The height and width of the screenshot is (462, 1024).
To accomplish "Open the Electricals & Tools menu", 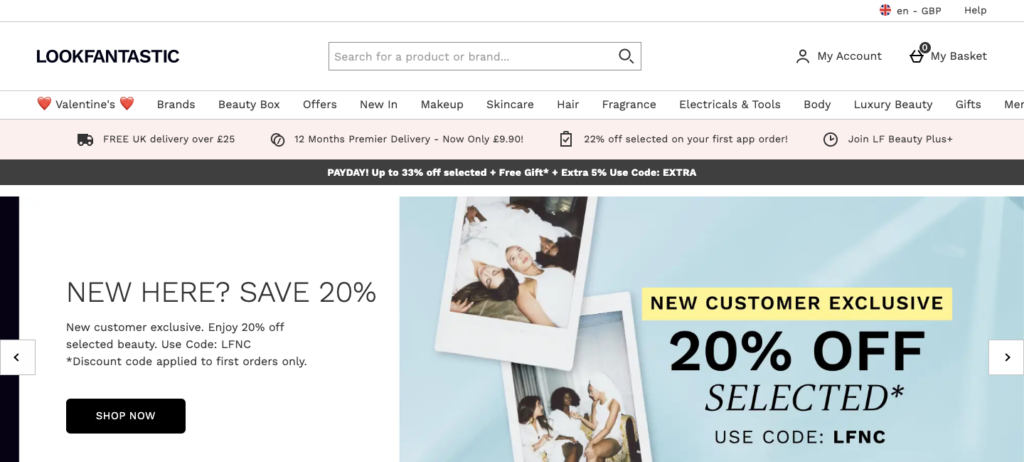I will pos(729,105).
